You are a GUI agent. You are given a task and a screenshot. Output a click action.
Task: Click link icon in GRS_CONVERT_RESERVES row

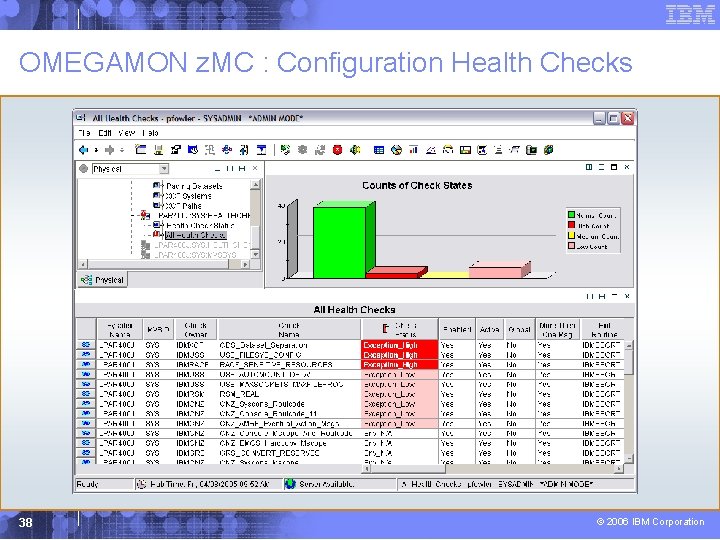(x=86, y=453)
